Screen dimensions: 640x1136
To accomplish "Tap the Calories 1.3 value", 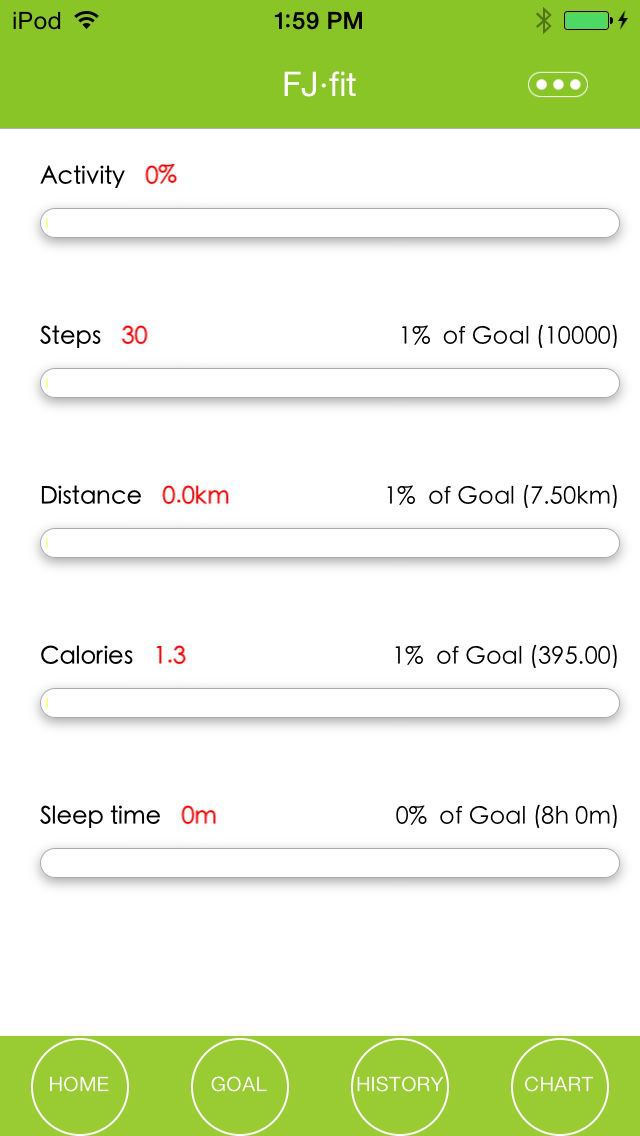I will [170, 655].
